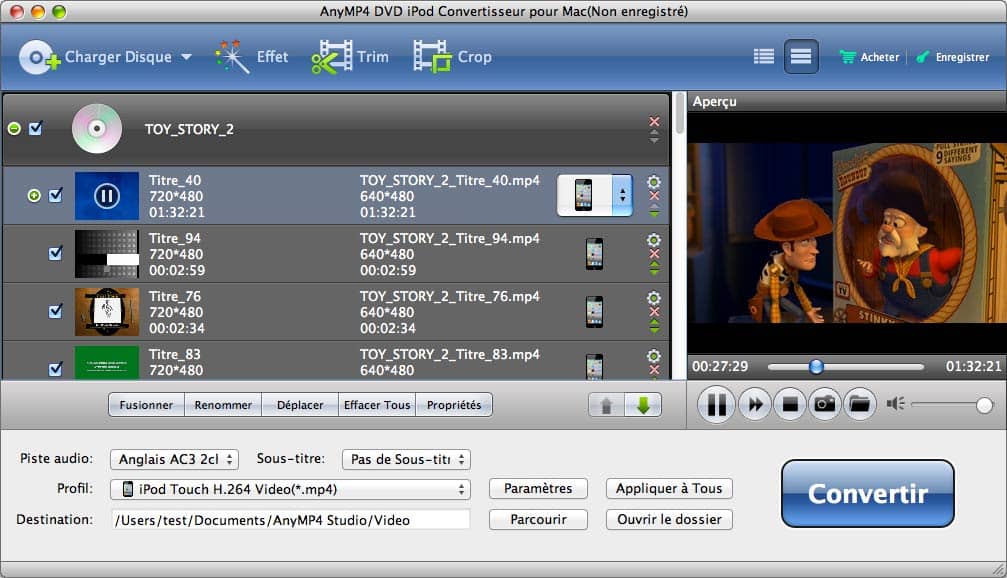The width and height of the screenshot is (1007, 578).
Task: Remove TOY_STORY_2 disc with red X
Action: [654, 121]
